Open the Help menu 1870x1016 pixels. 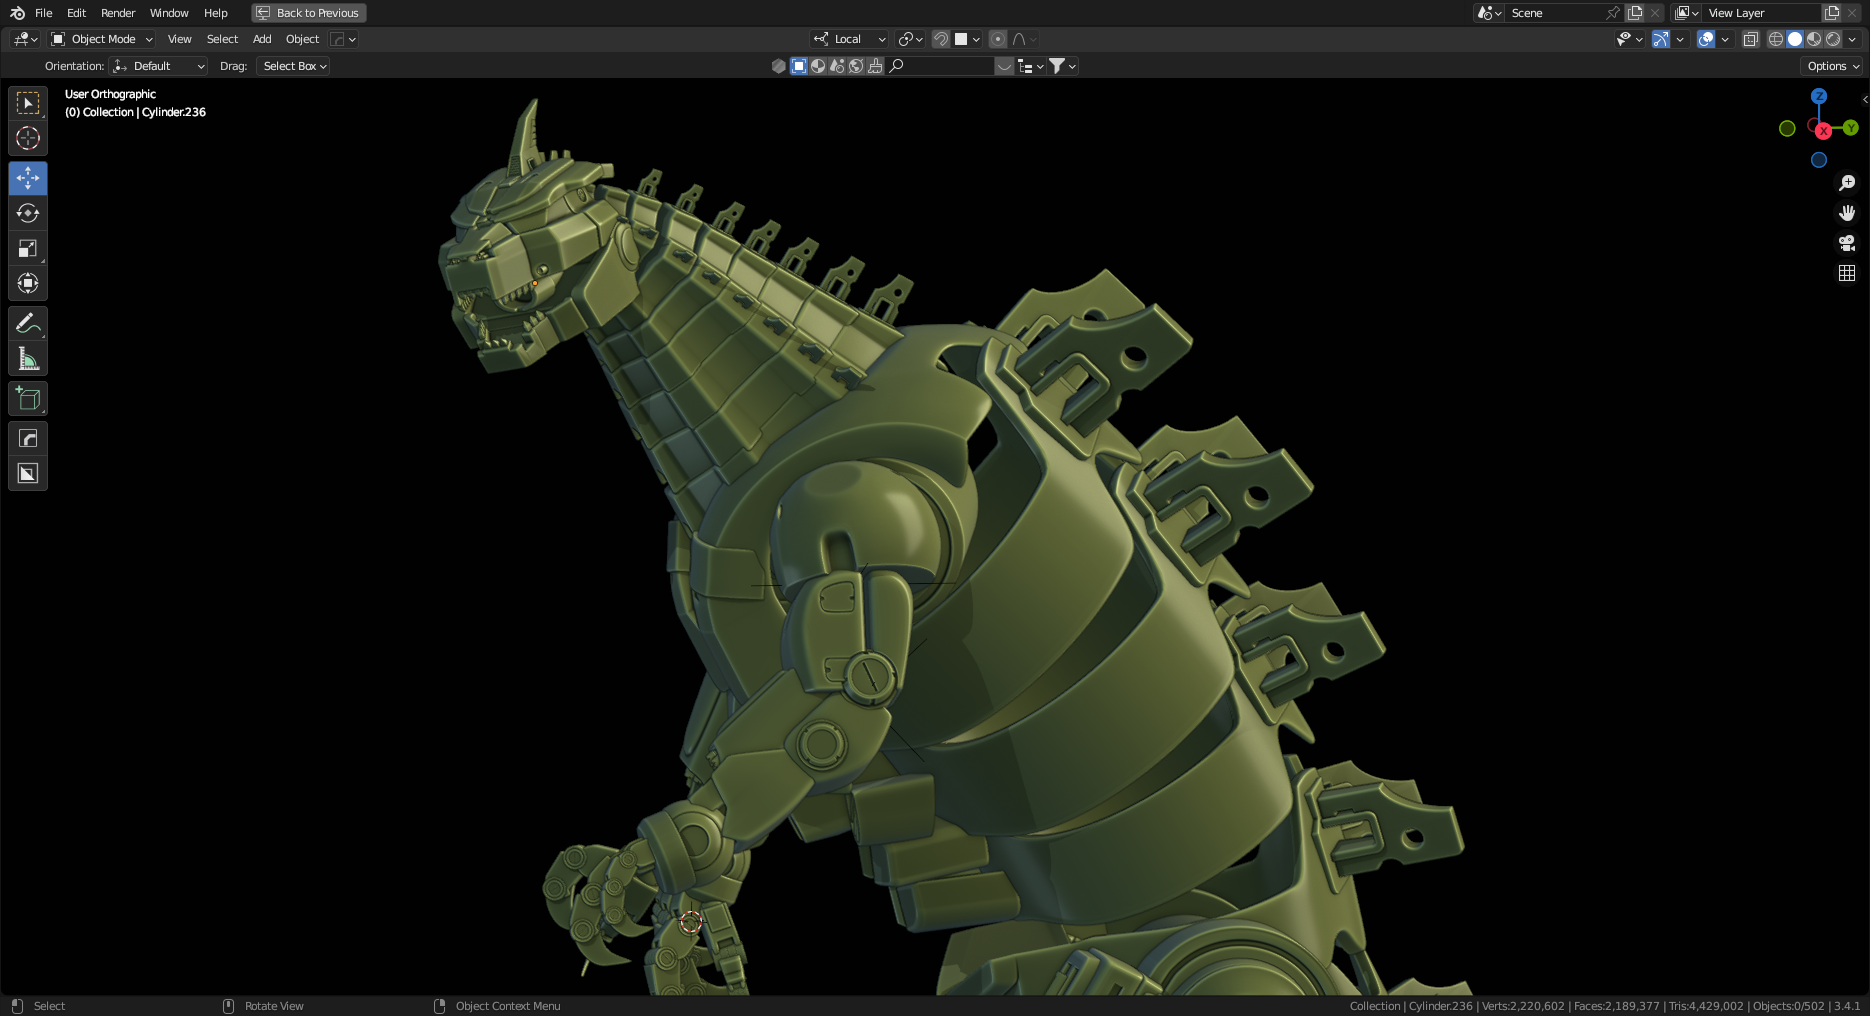[216, 13]
